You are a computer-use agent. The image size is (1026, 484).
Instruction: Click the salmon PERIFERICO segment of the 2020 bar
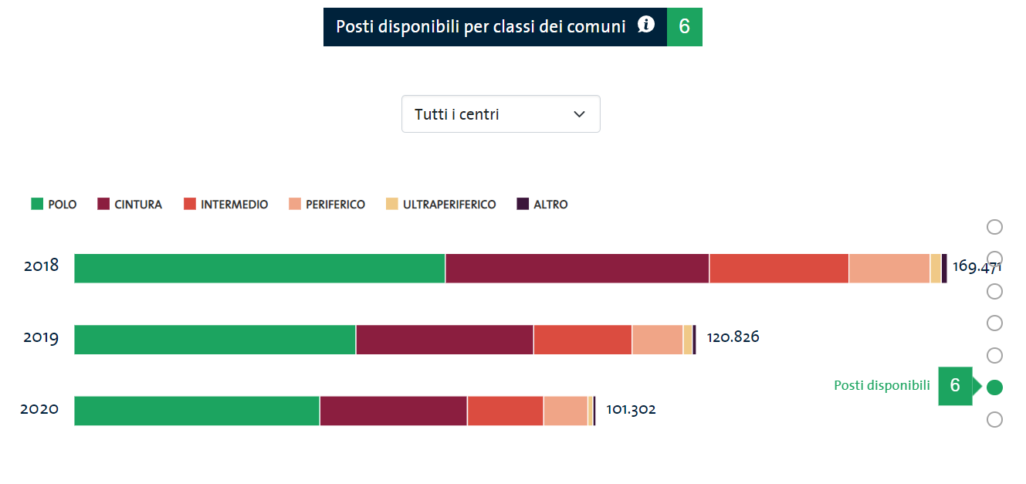[565, 411]
